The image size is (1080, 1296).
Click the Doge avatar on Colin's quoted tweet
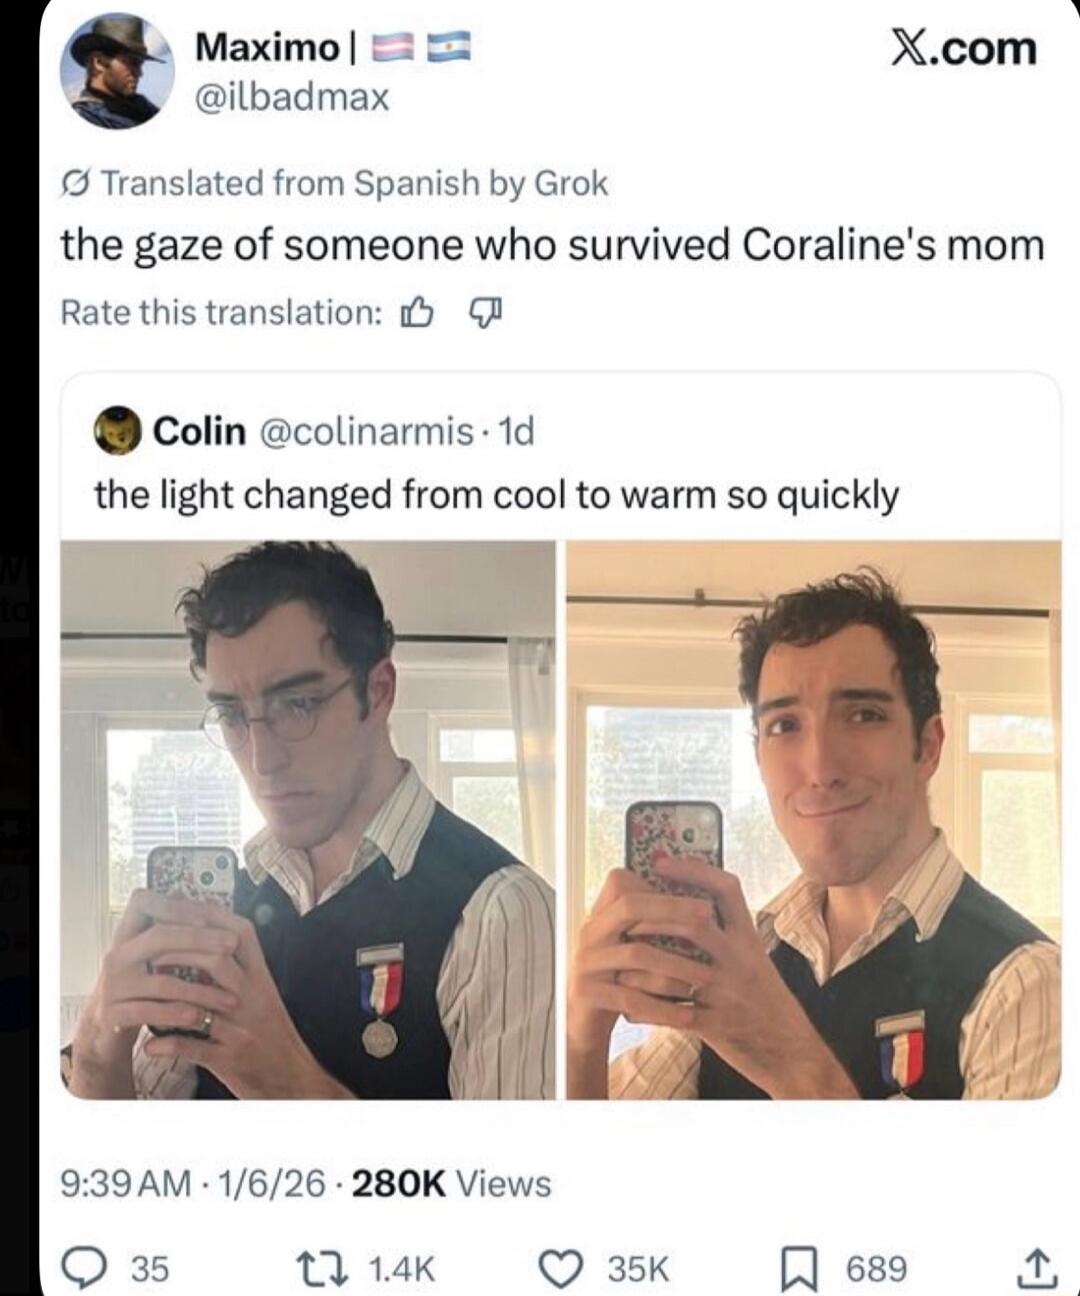click(x=119, y=430)
